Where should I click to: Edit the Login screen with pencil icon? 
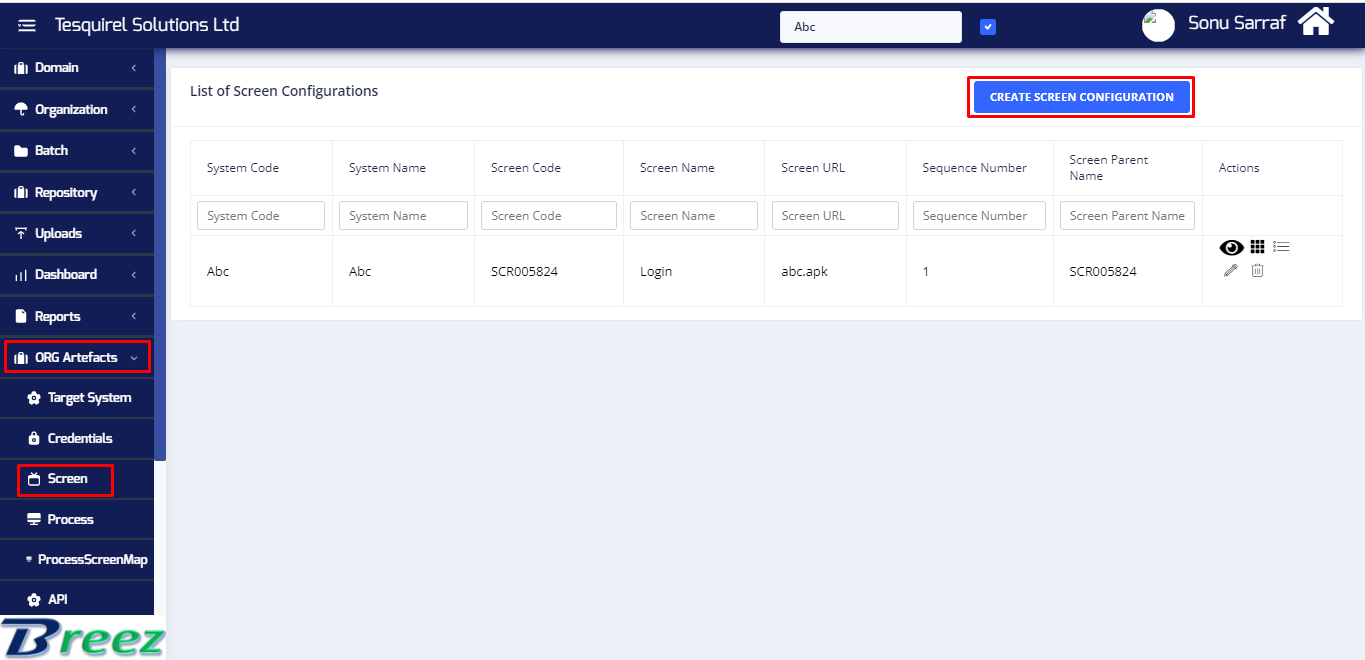pos(1231,270)
